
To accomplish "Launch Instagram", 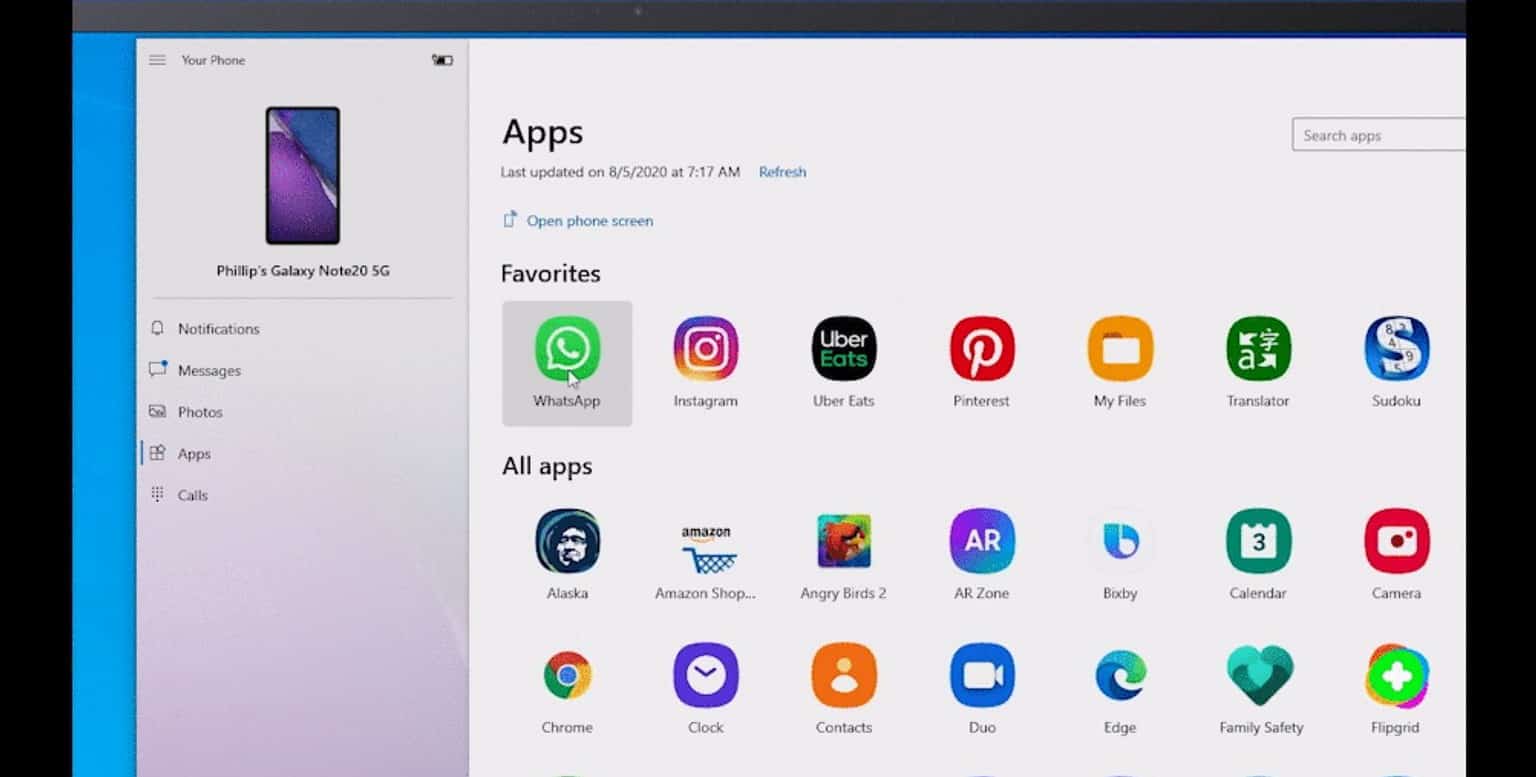I will [705, 349].
